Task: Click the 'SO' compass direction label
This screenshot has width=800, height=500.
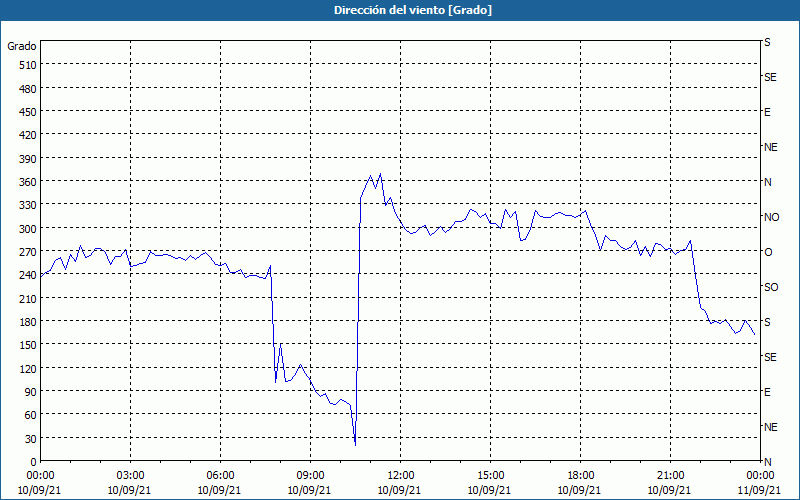Action: click(x=771, y=287)
